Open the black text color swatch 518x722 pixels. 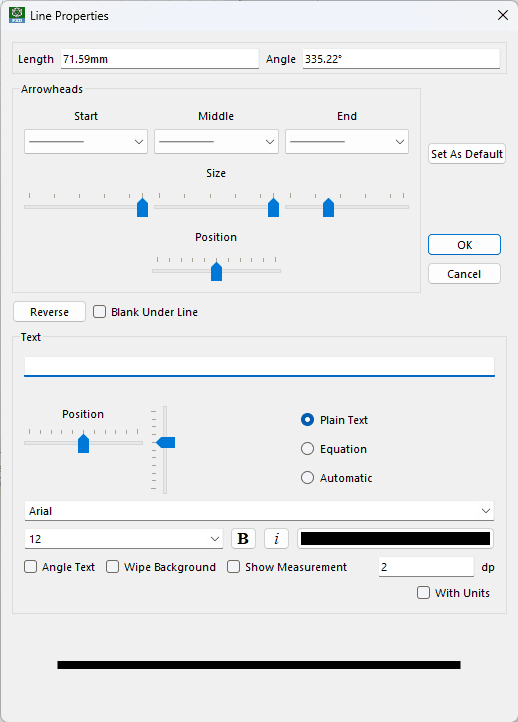coord(396,538)
